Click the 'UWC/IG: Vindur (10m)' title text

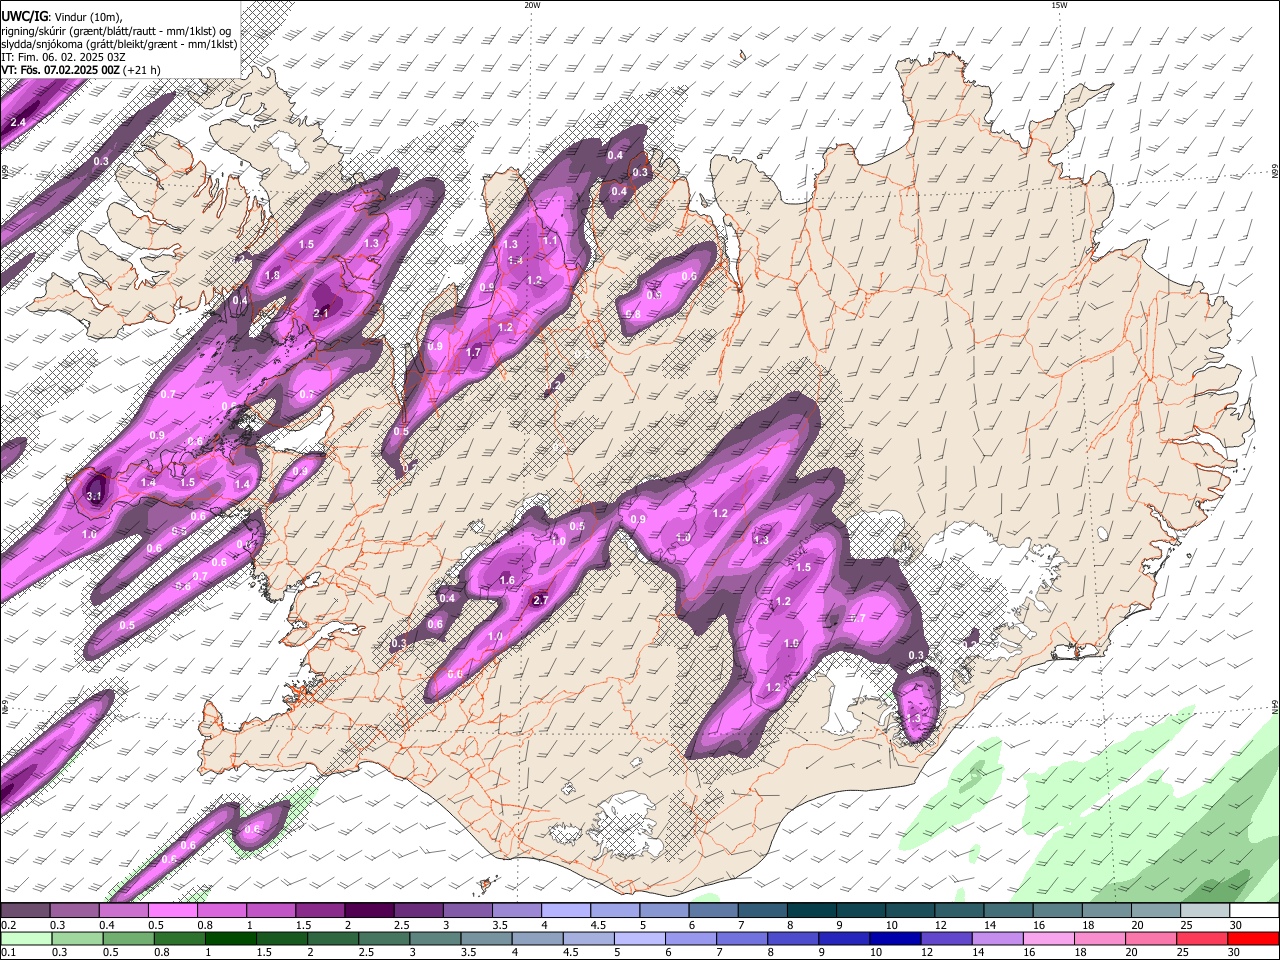pos(61,17)
